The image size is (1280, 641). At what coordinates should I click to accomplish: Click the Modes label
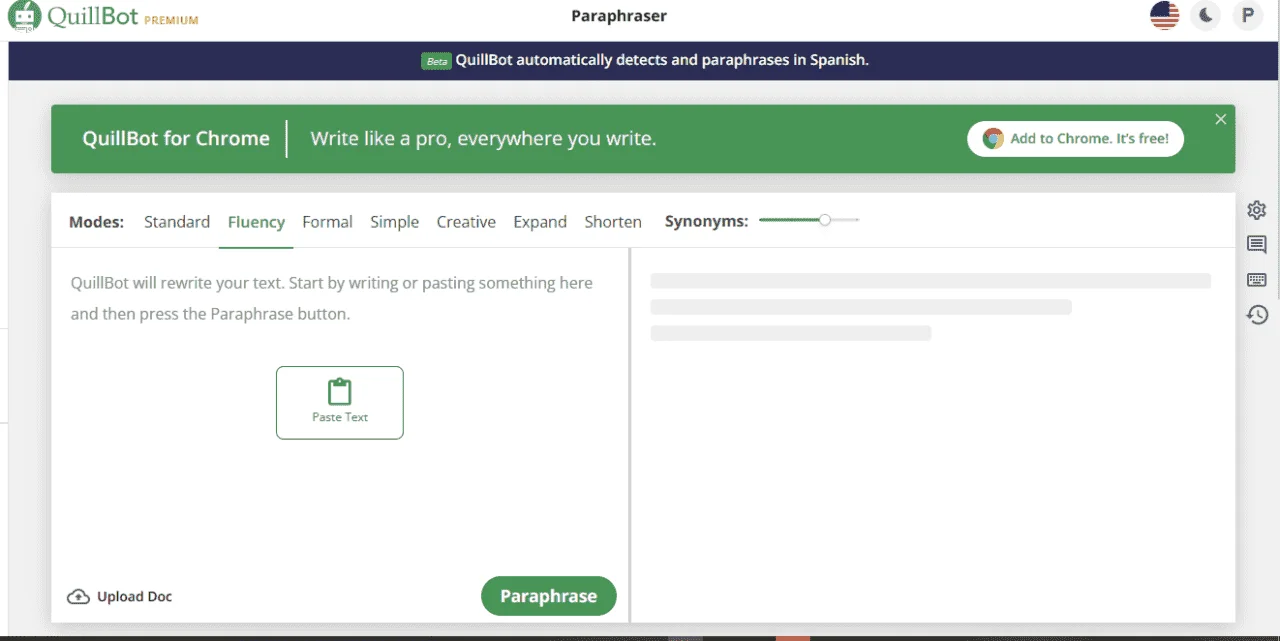point(96,222)
